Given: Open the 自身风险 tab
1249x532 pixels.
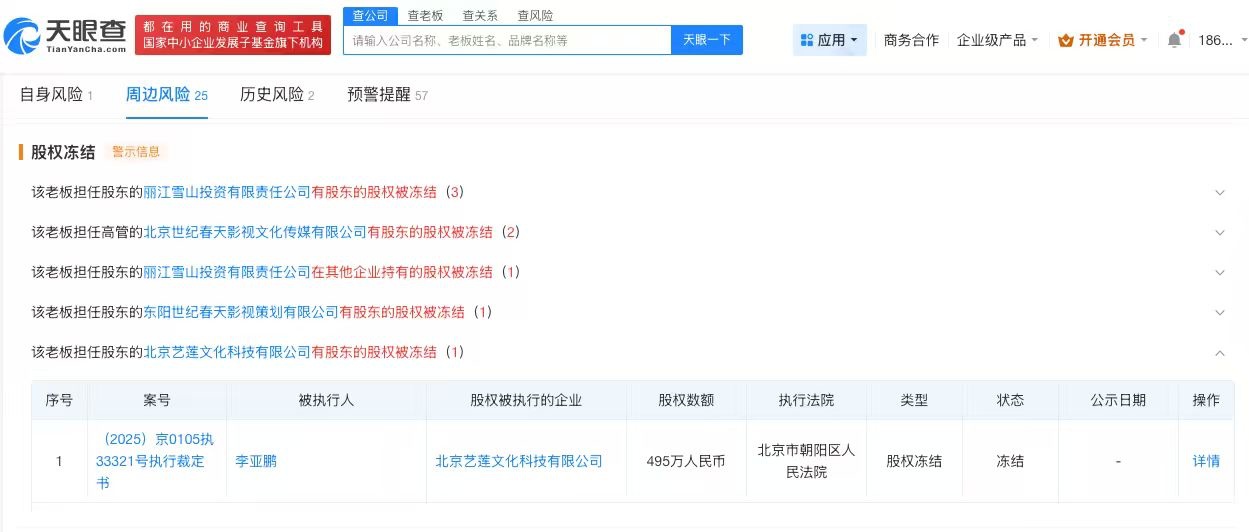Looking at the screenshot, I should tap(56, 95).
